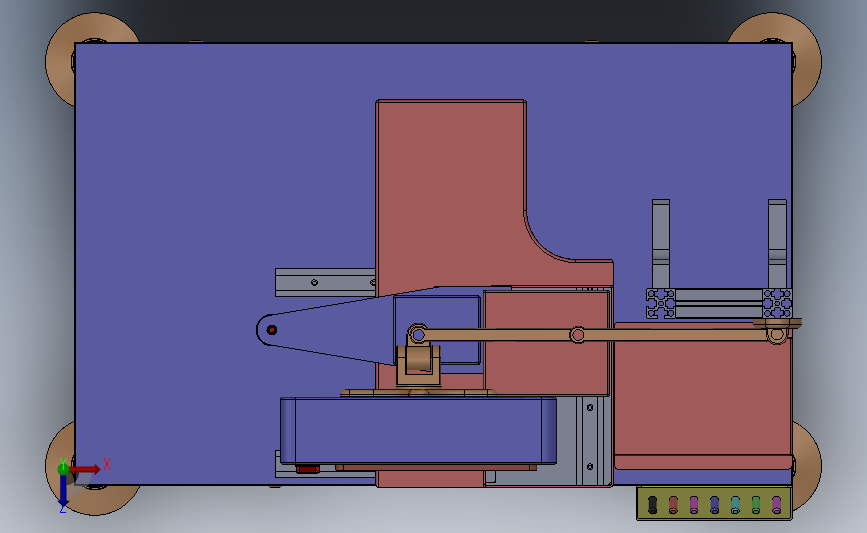867x533 pixels.
Task: Select the purple rectangular housing at the bottom
Action: [418, 430]
